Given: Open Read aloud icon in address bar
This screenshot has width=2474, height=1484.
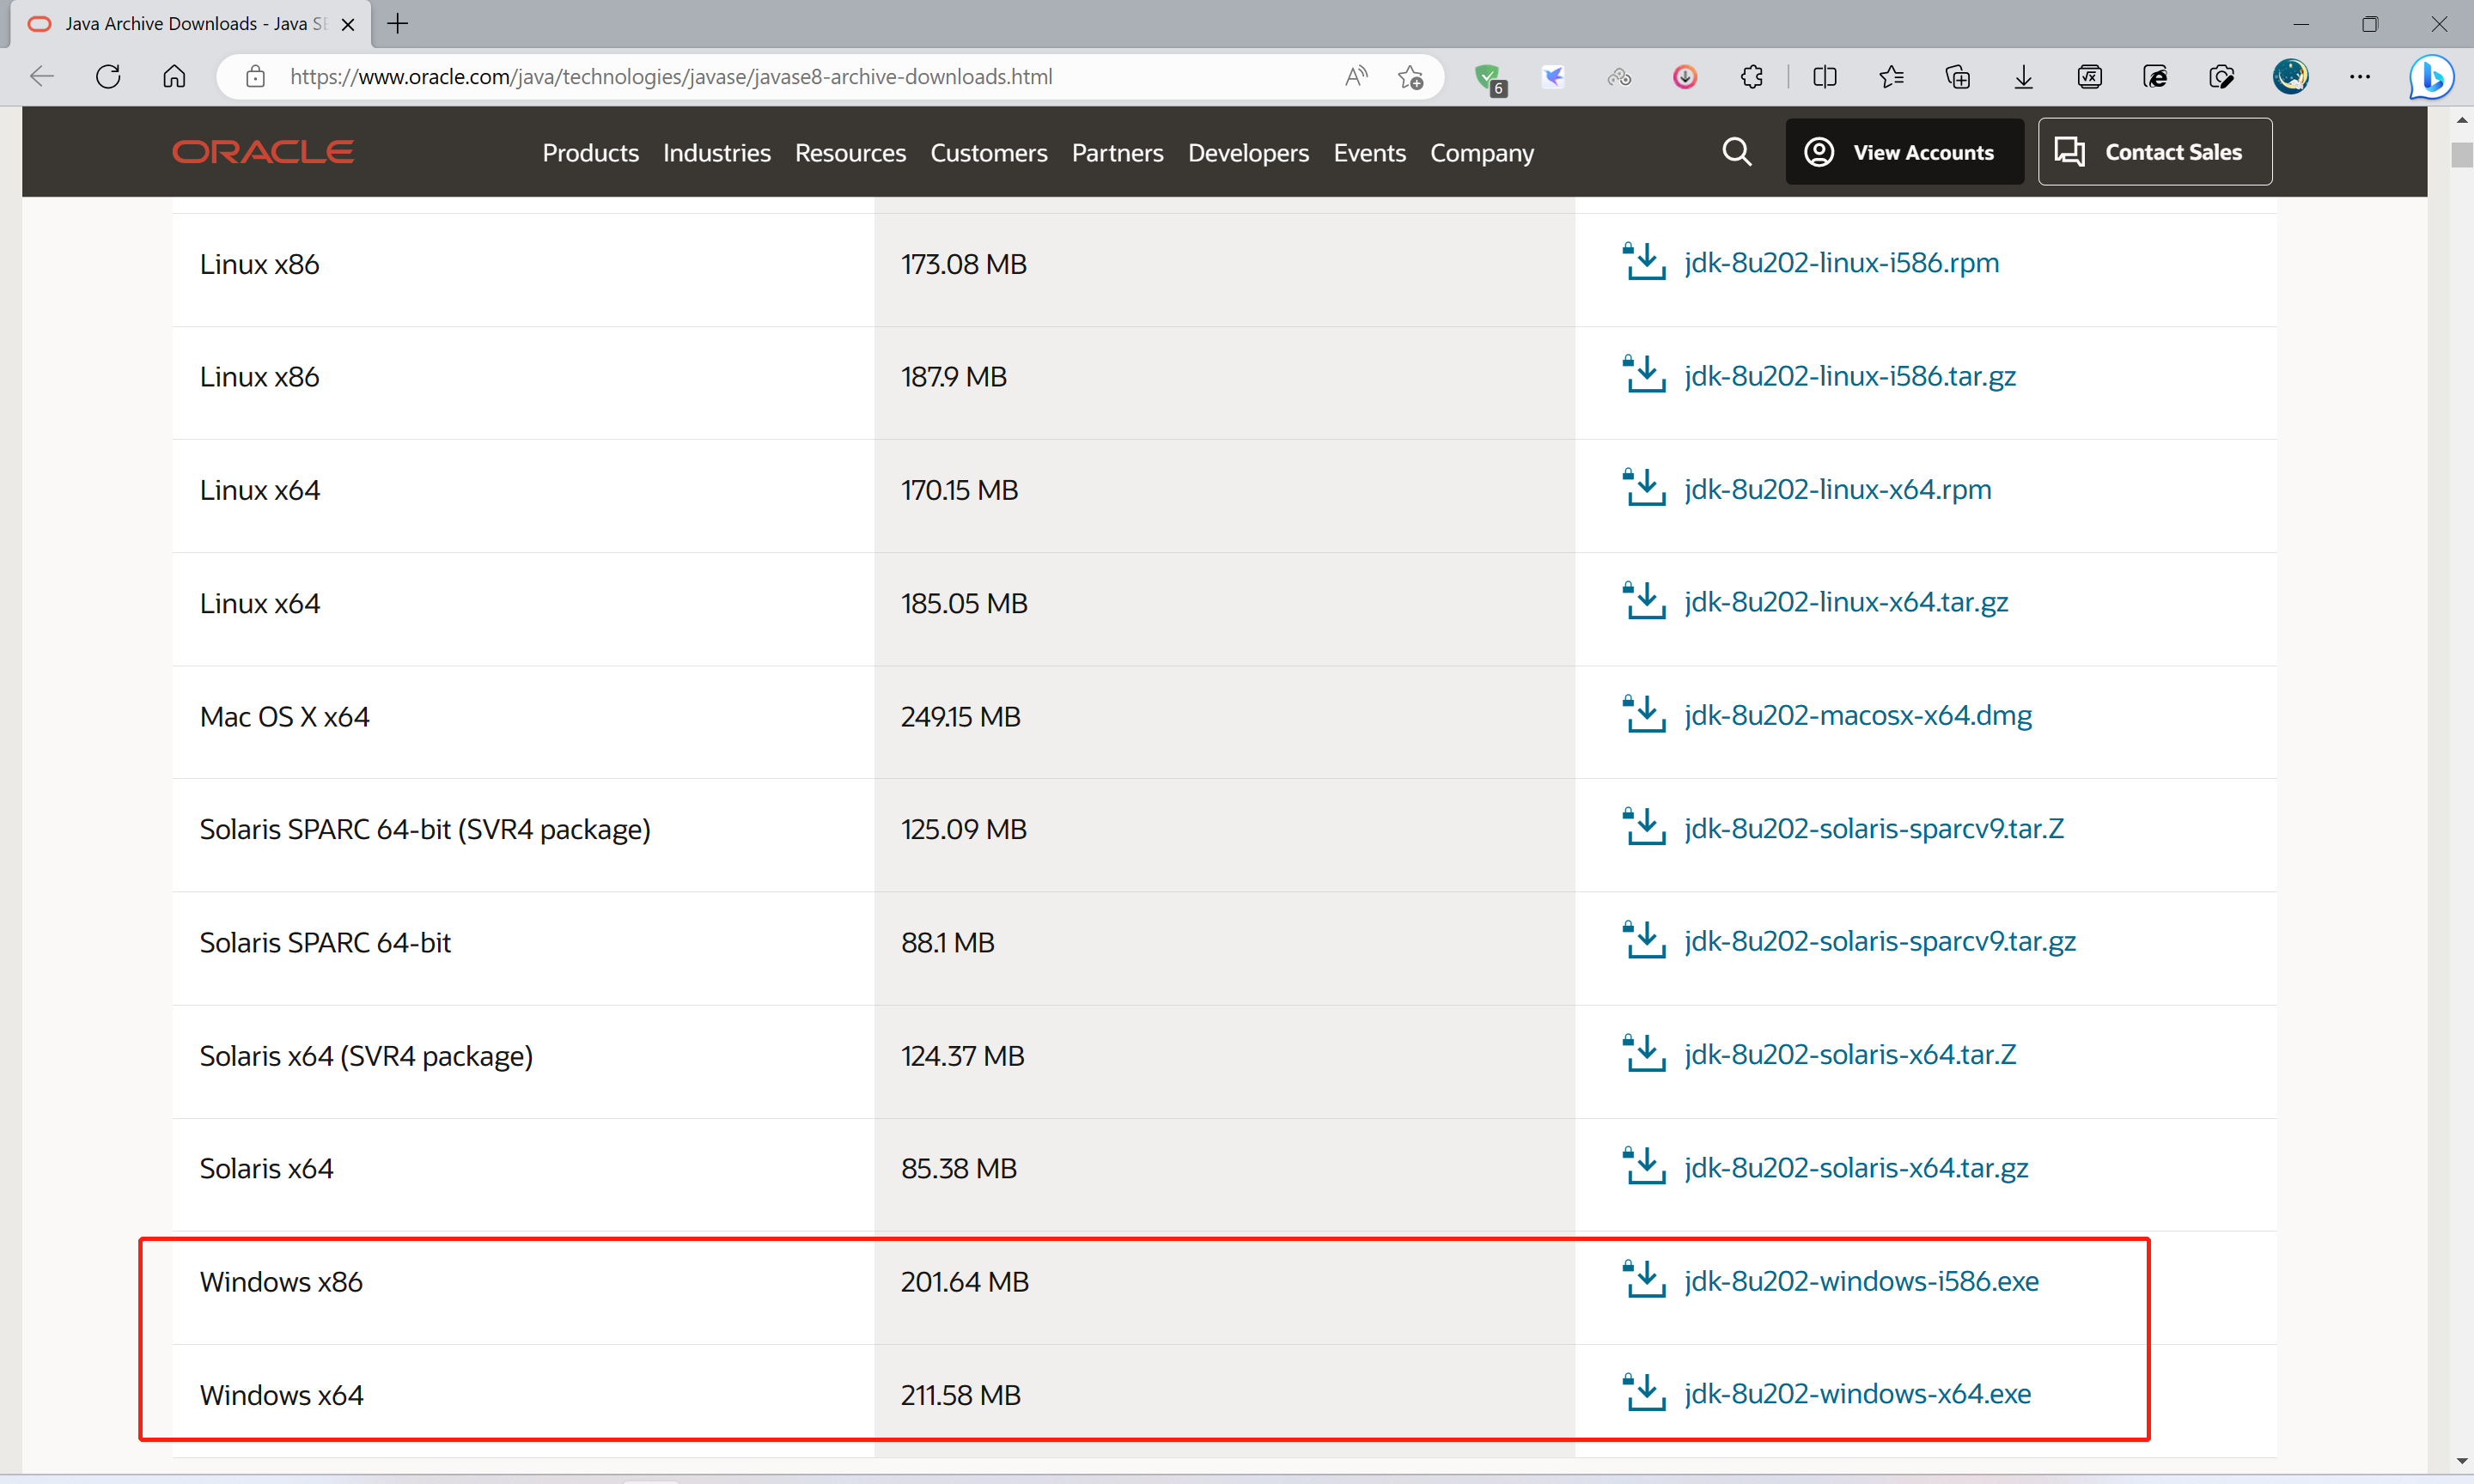Looking at the screenshot, I should (1356, 76).
